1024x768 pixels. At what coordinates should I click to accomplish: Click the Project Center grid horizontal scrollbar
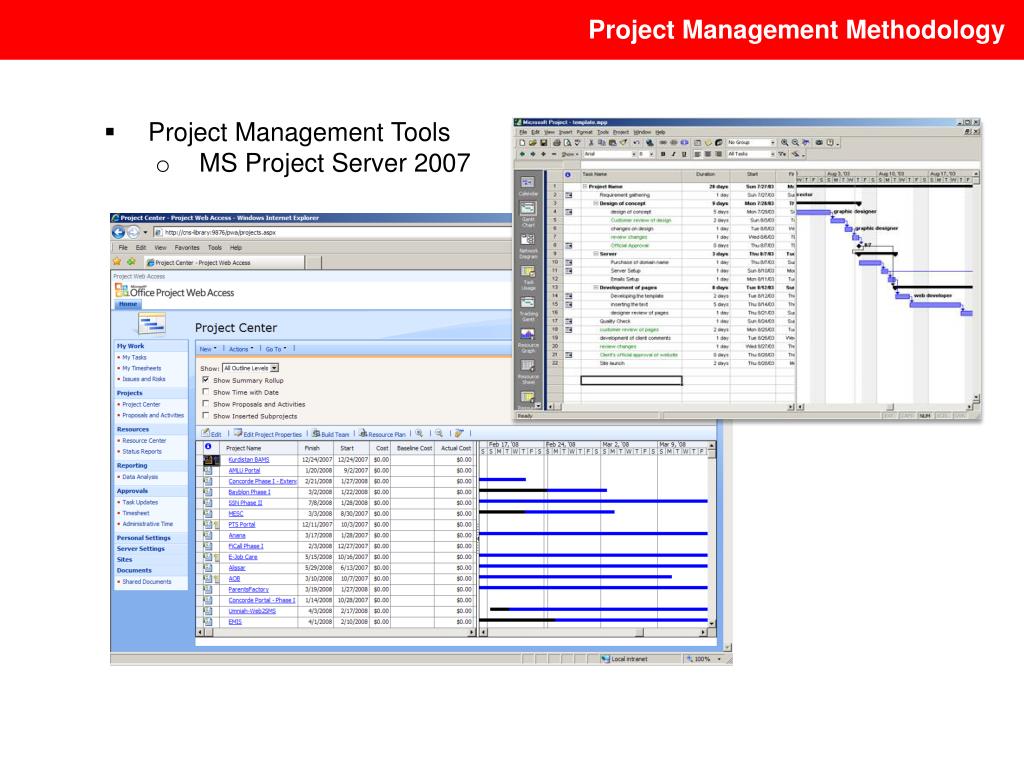coord(337,632)
